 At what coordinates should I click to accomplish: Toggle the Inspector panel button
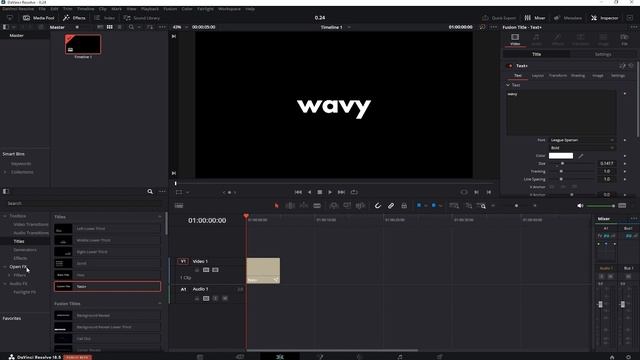604,18
